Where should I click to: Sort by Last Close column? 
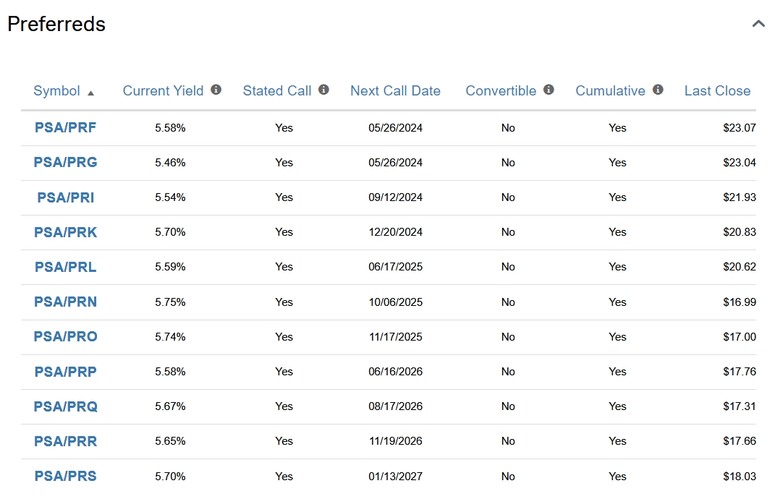click(x=717, y=91)
